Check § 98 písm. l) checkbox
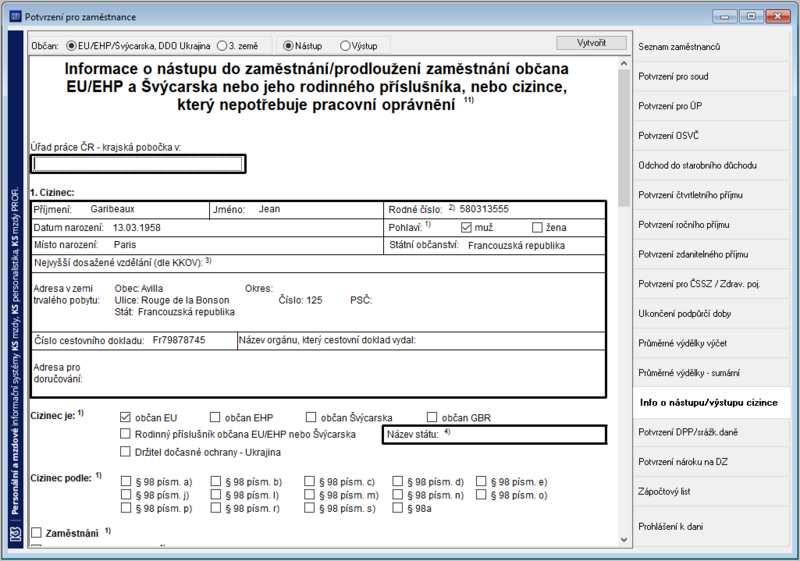 click(216, 494)
